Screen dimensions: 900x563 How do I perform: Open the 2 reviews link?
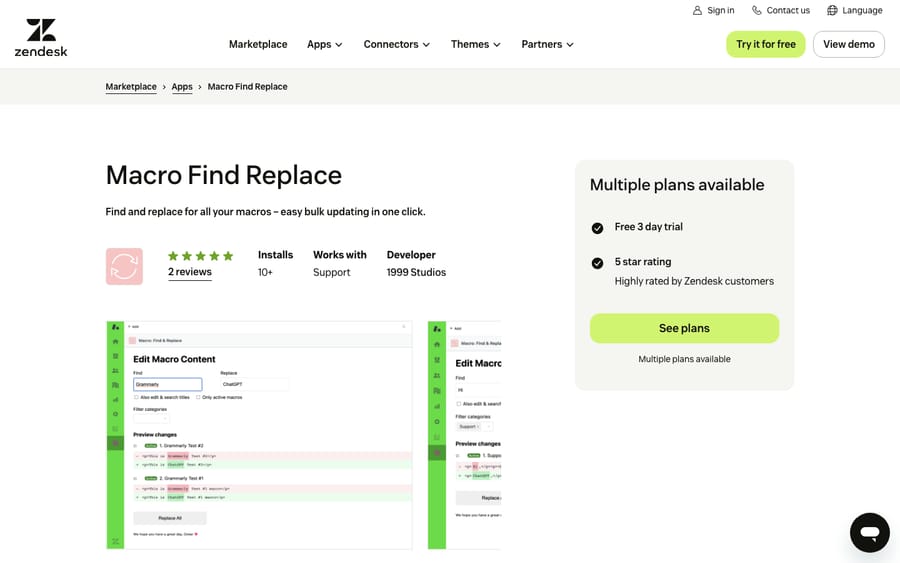click(189, 272)
